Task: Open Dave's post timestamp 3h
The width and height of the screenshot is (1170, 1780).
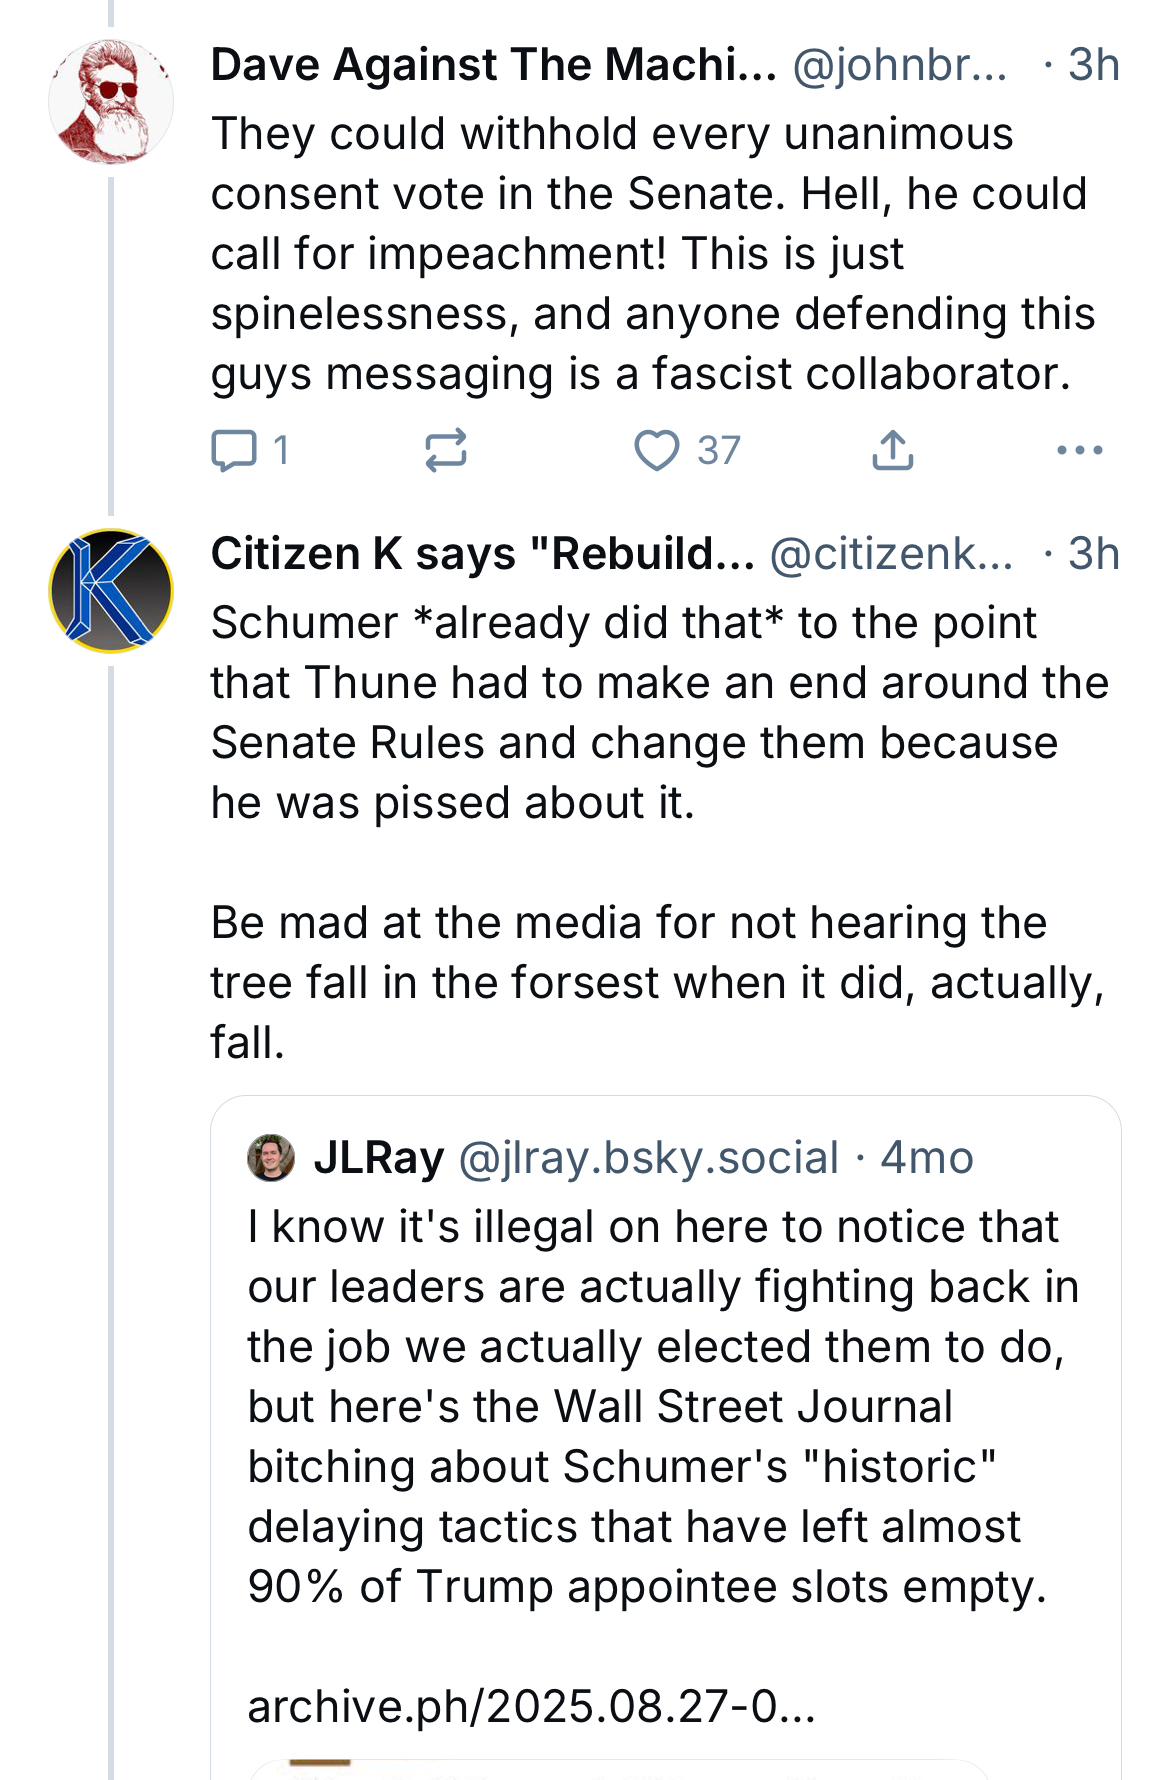Action: click(1093, 65)
